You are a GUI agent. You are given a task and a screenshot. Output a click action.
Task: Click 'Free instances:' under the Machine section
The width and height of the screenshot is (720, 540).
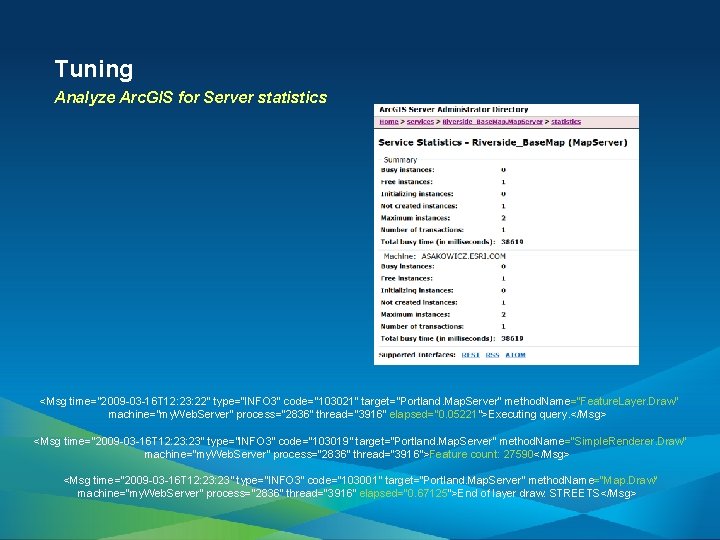coord(406,278)
